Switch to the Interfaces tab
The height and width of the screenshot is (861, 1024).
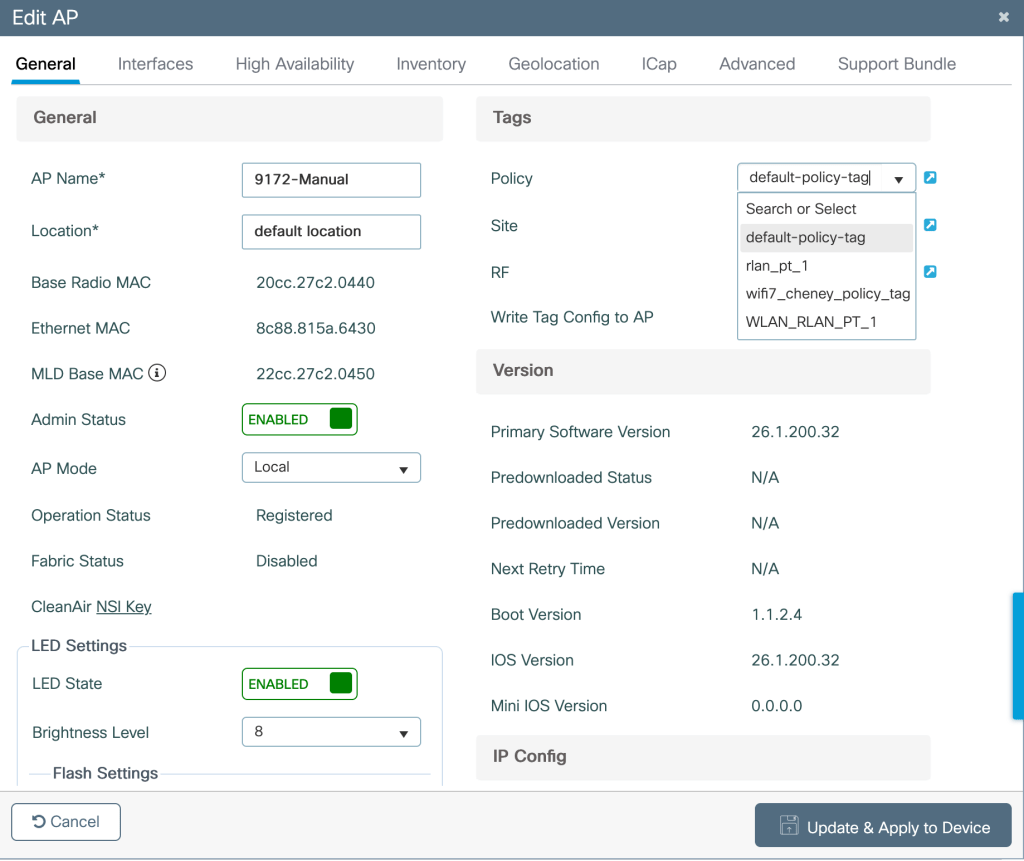click(155, 64)
